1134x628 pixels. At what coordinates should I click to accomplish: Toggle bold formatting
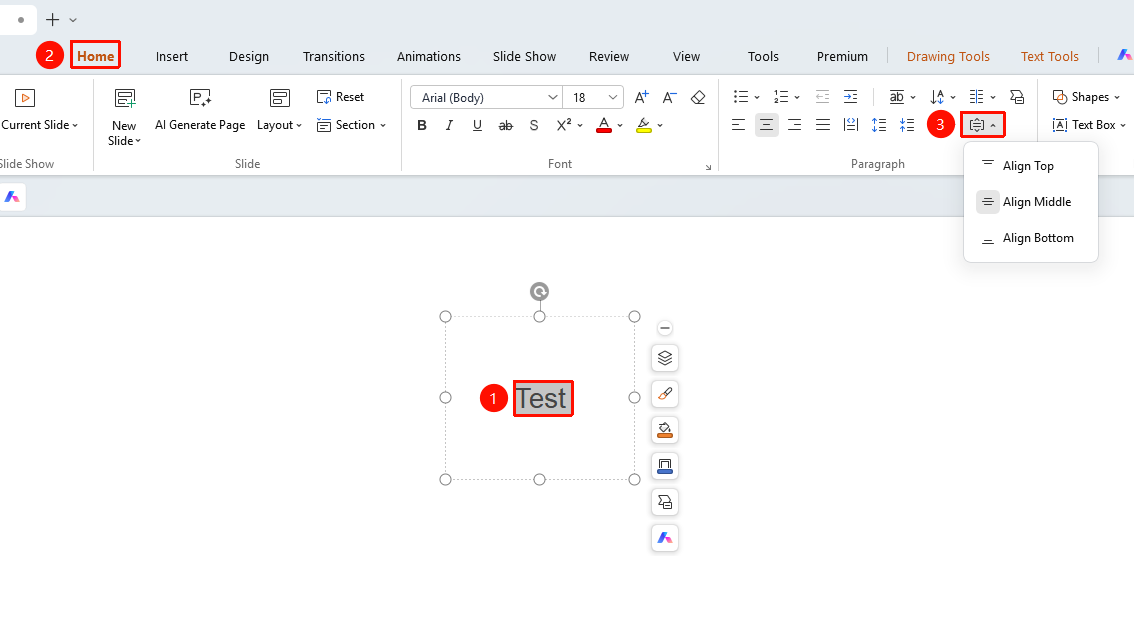coord(422,125)
